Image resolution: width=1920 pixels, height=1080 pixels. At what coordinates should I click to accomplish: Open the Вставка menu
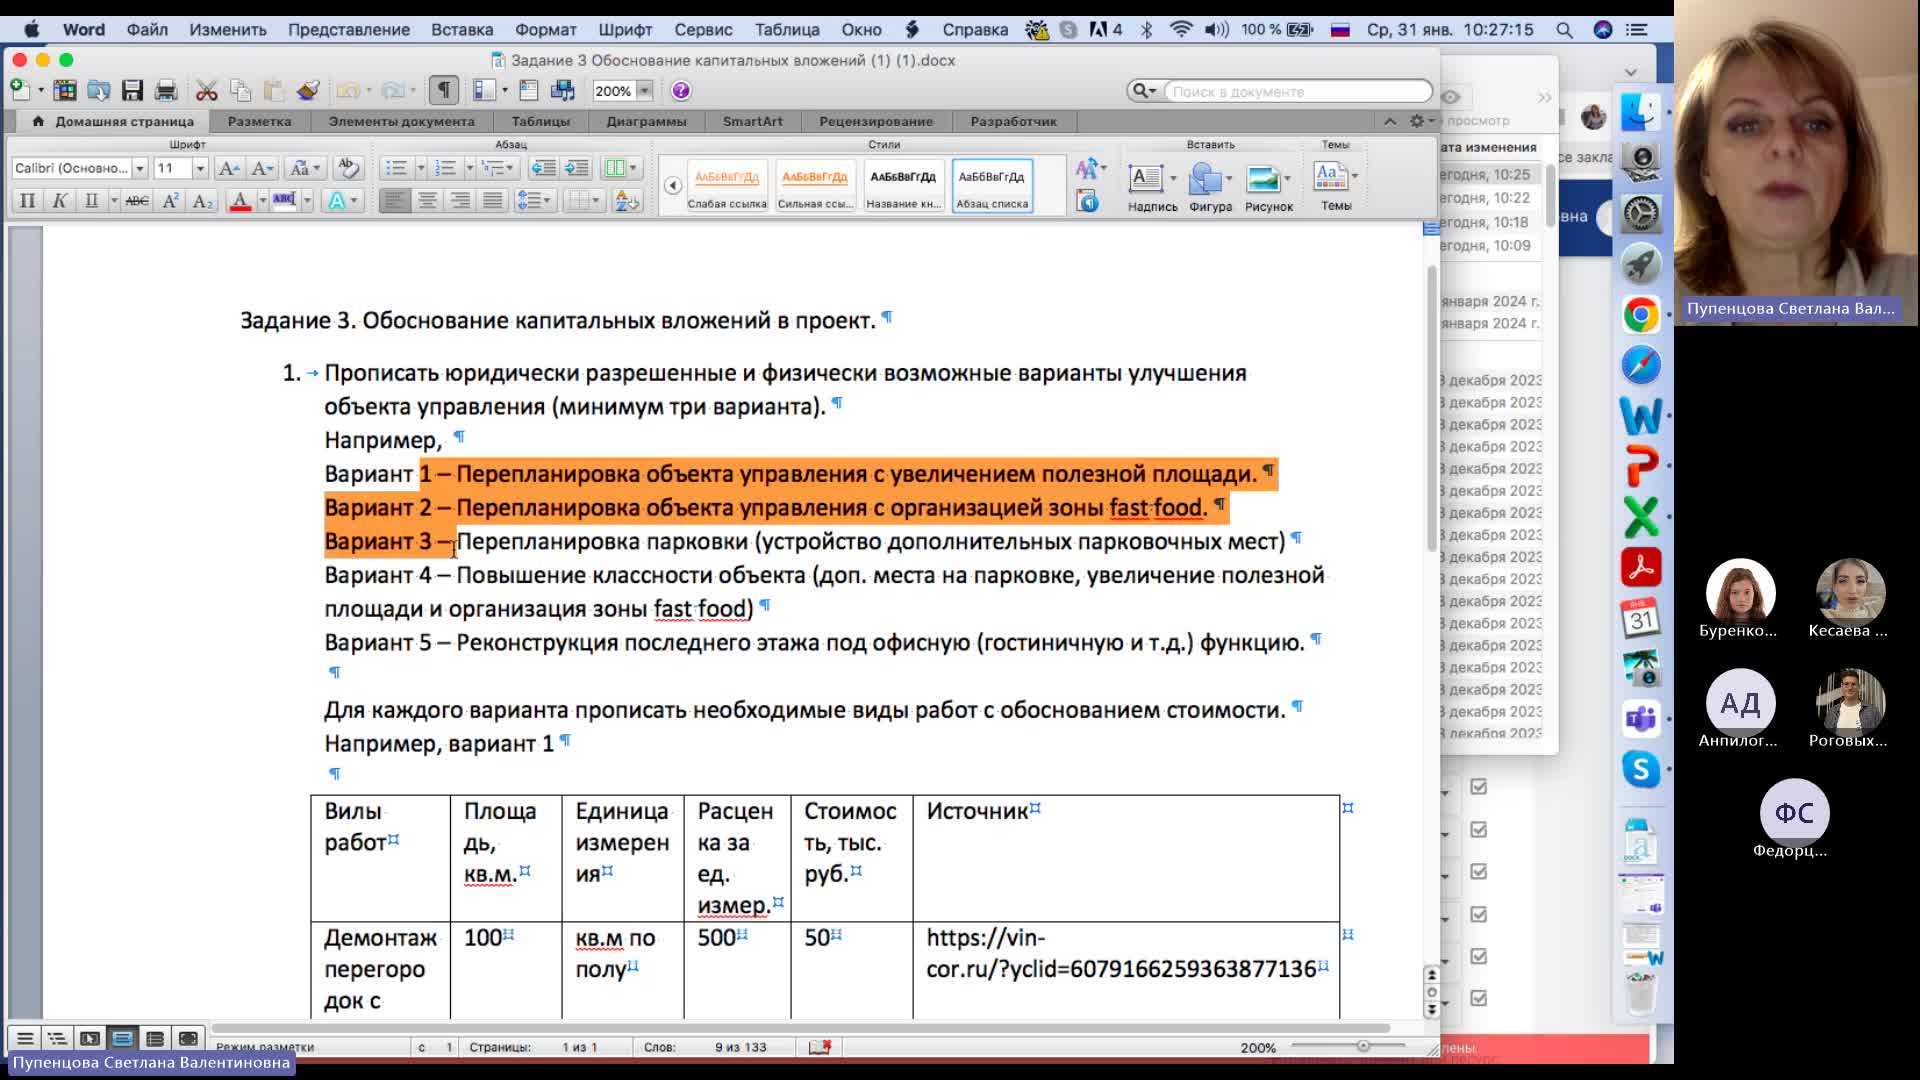coord(462,30)
